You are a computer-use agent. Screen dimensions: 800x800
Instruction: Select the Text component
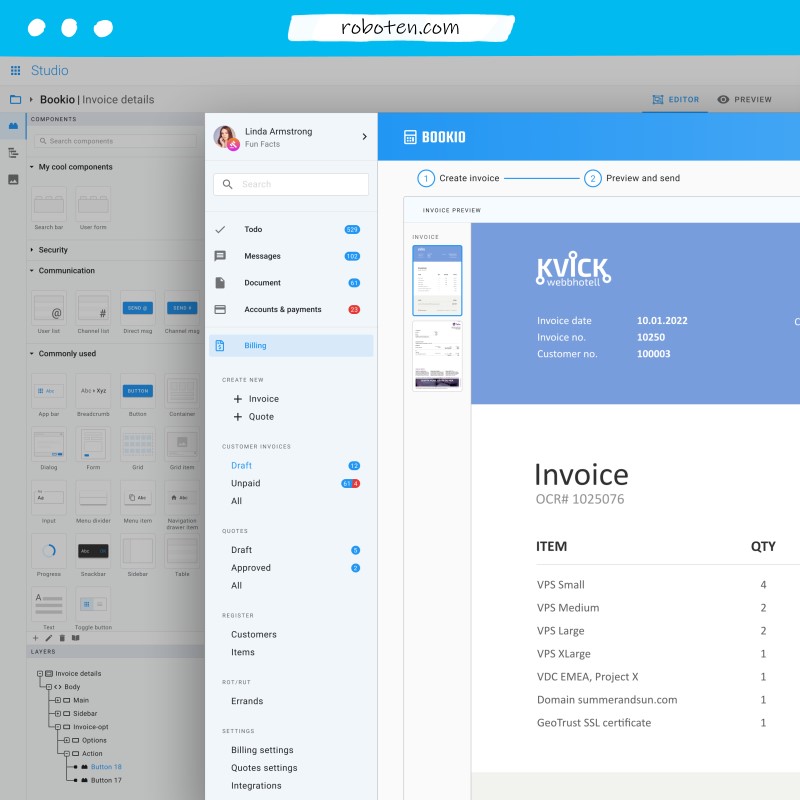[x=49, y=609]
